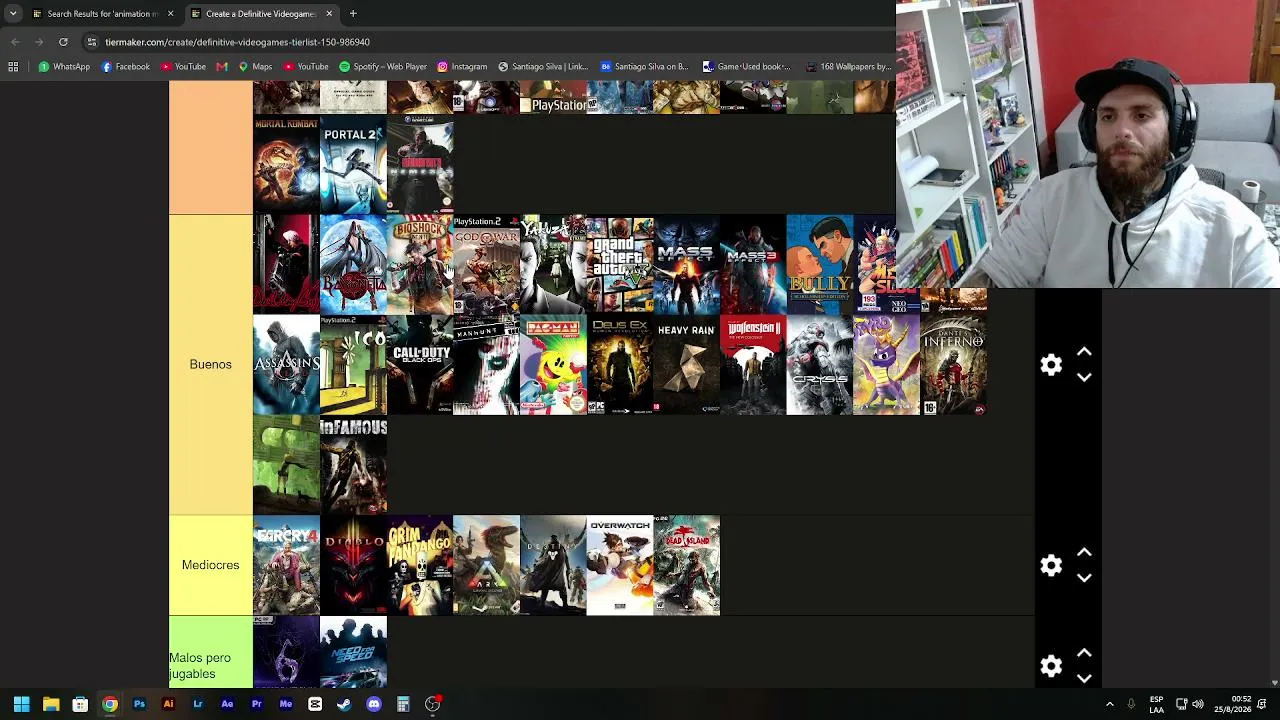Screen dimensions: 1280x720
Task: Open Gmail bookmark icon
Action: pos(222,67)
